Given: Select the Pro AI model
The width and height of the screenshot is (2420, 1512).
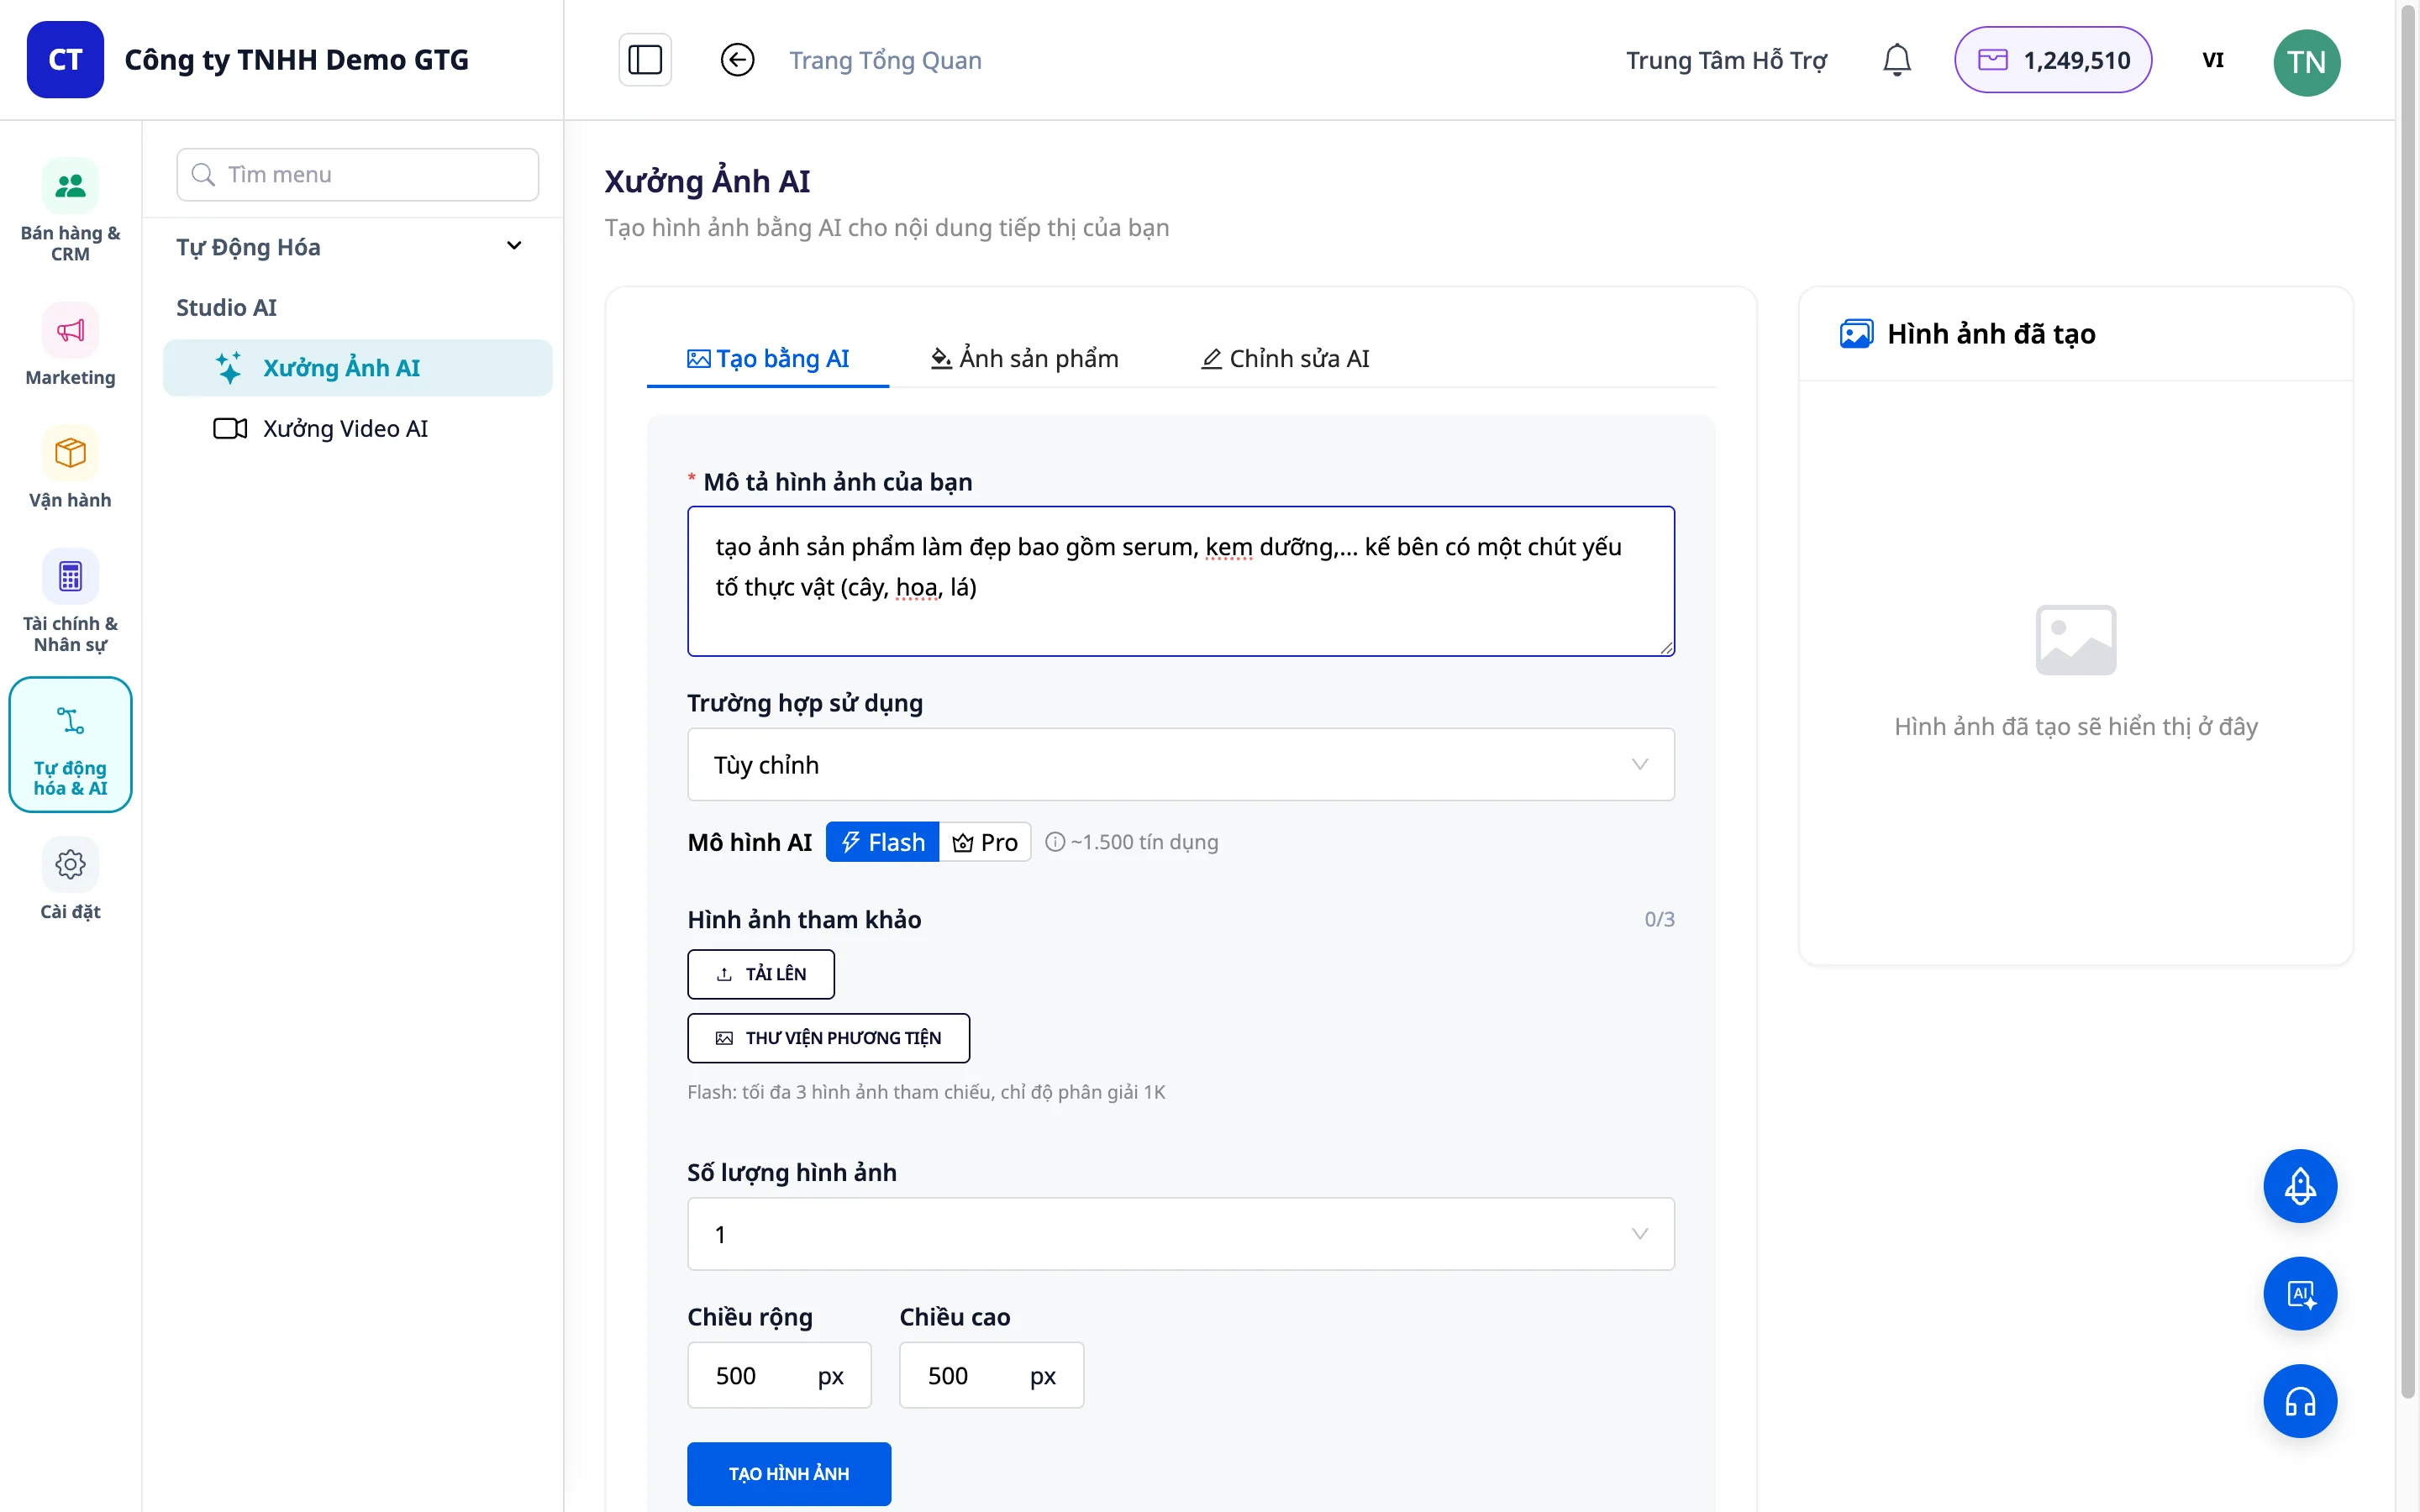Looking at the screenshot, I should tap(985, 842).
